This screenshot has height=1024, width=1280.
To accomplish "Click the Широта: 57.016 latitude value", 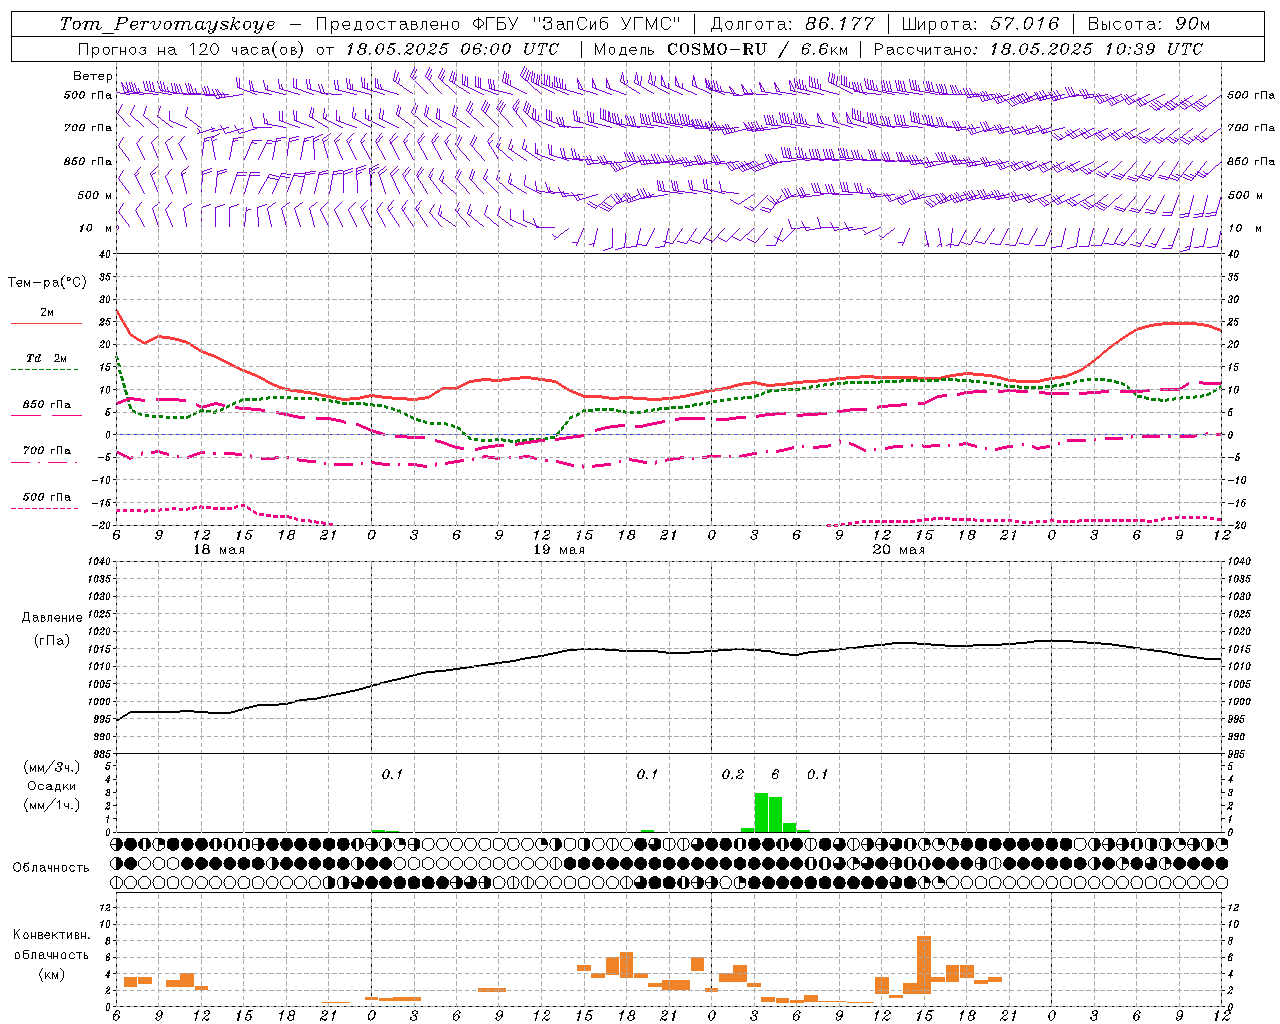I will click(x=980, y=24).
